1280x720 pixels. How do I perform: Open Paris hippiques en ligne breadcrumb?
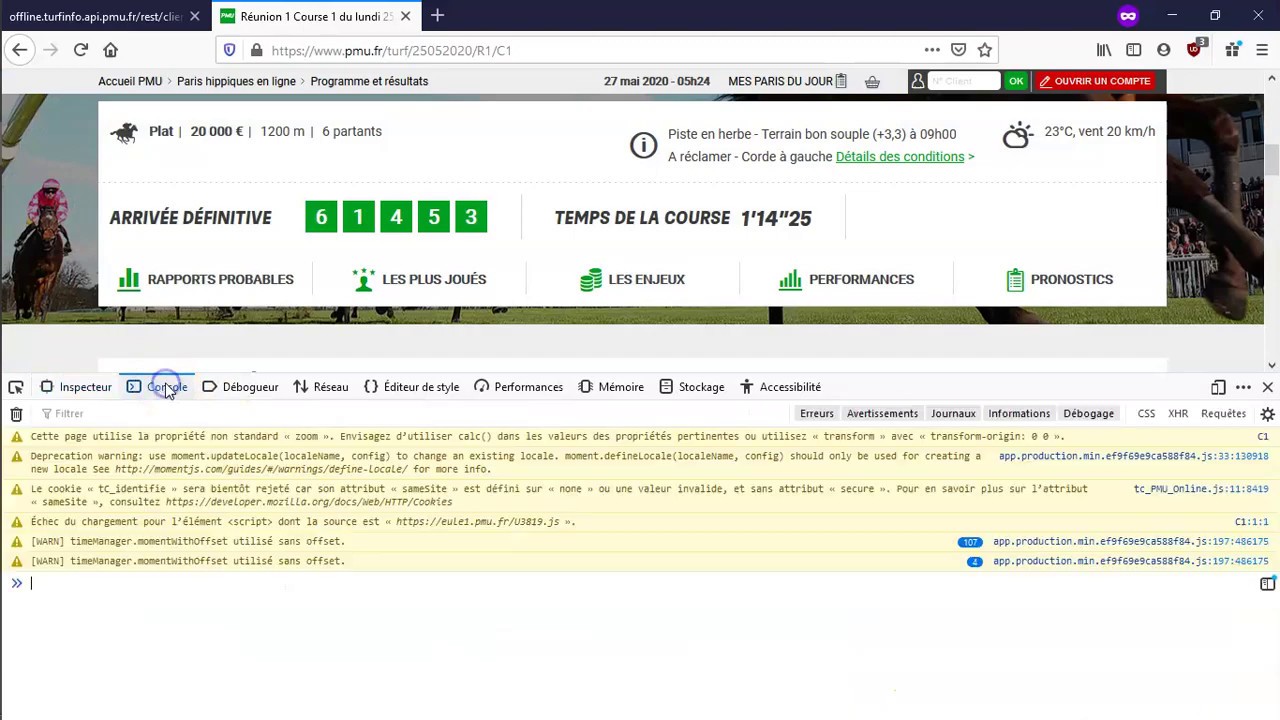click(x=236, y=82)
